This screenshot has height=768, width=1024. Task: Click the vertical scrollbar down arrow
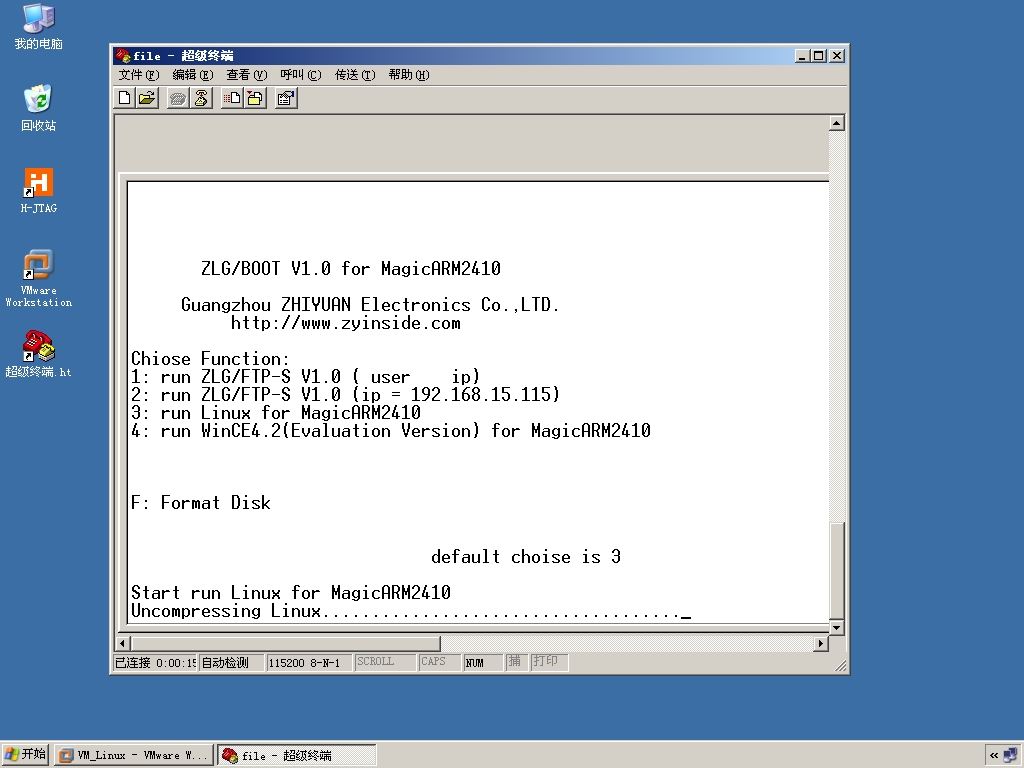(x=837, y=627)
